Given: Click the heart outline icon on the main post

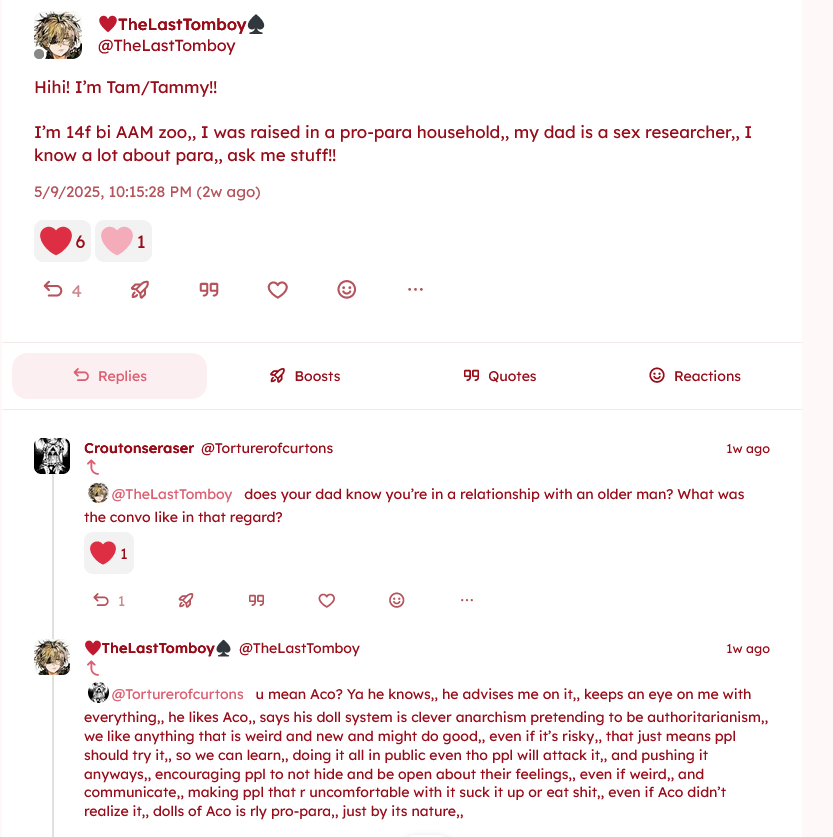Looking at the screenshot, I should point(278,290).
